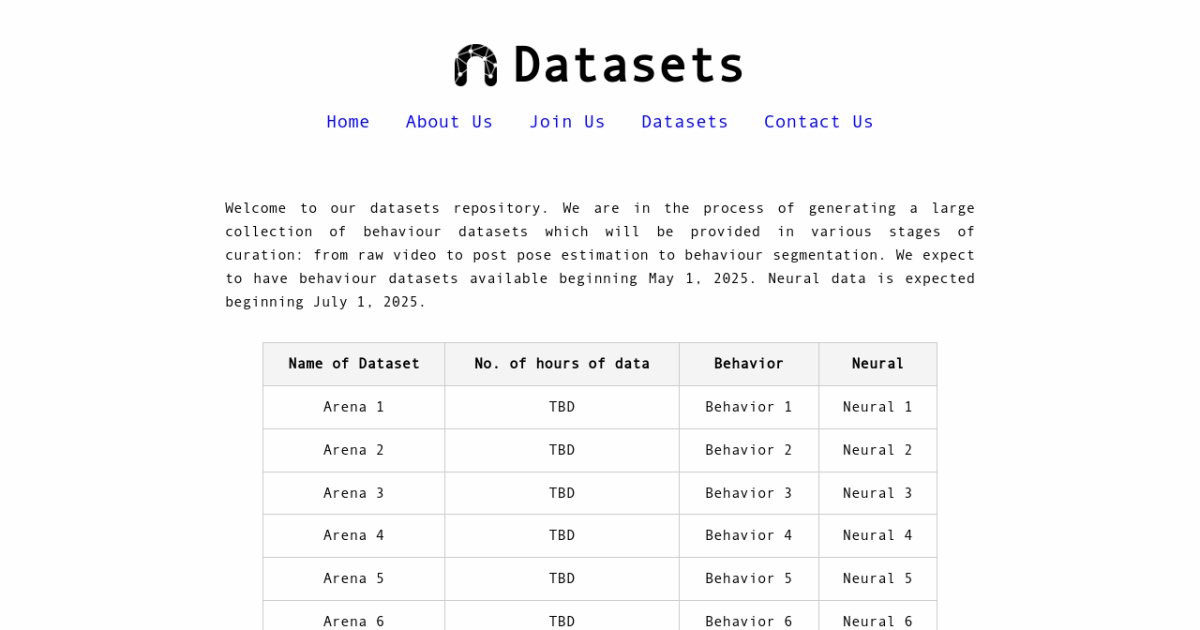Navigate to Contact Us
Viewport: 1200px width, 630px height.
point(819,122)
